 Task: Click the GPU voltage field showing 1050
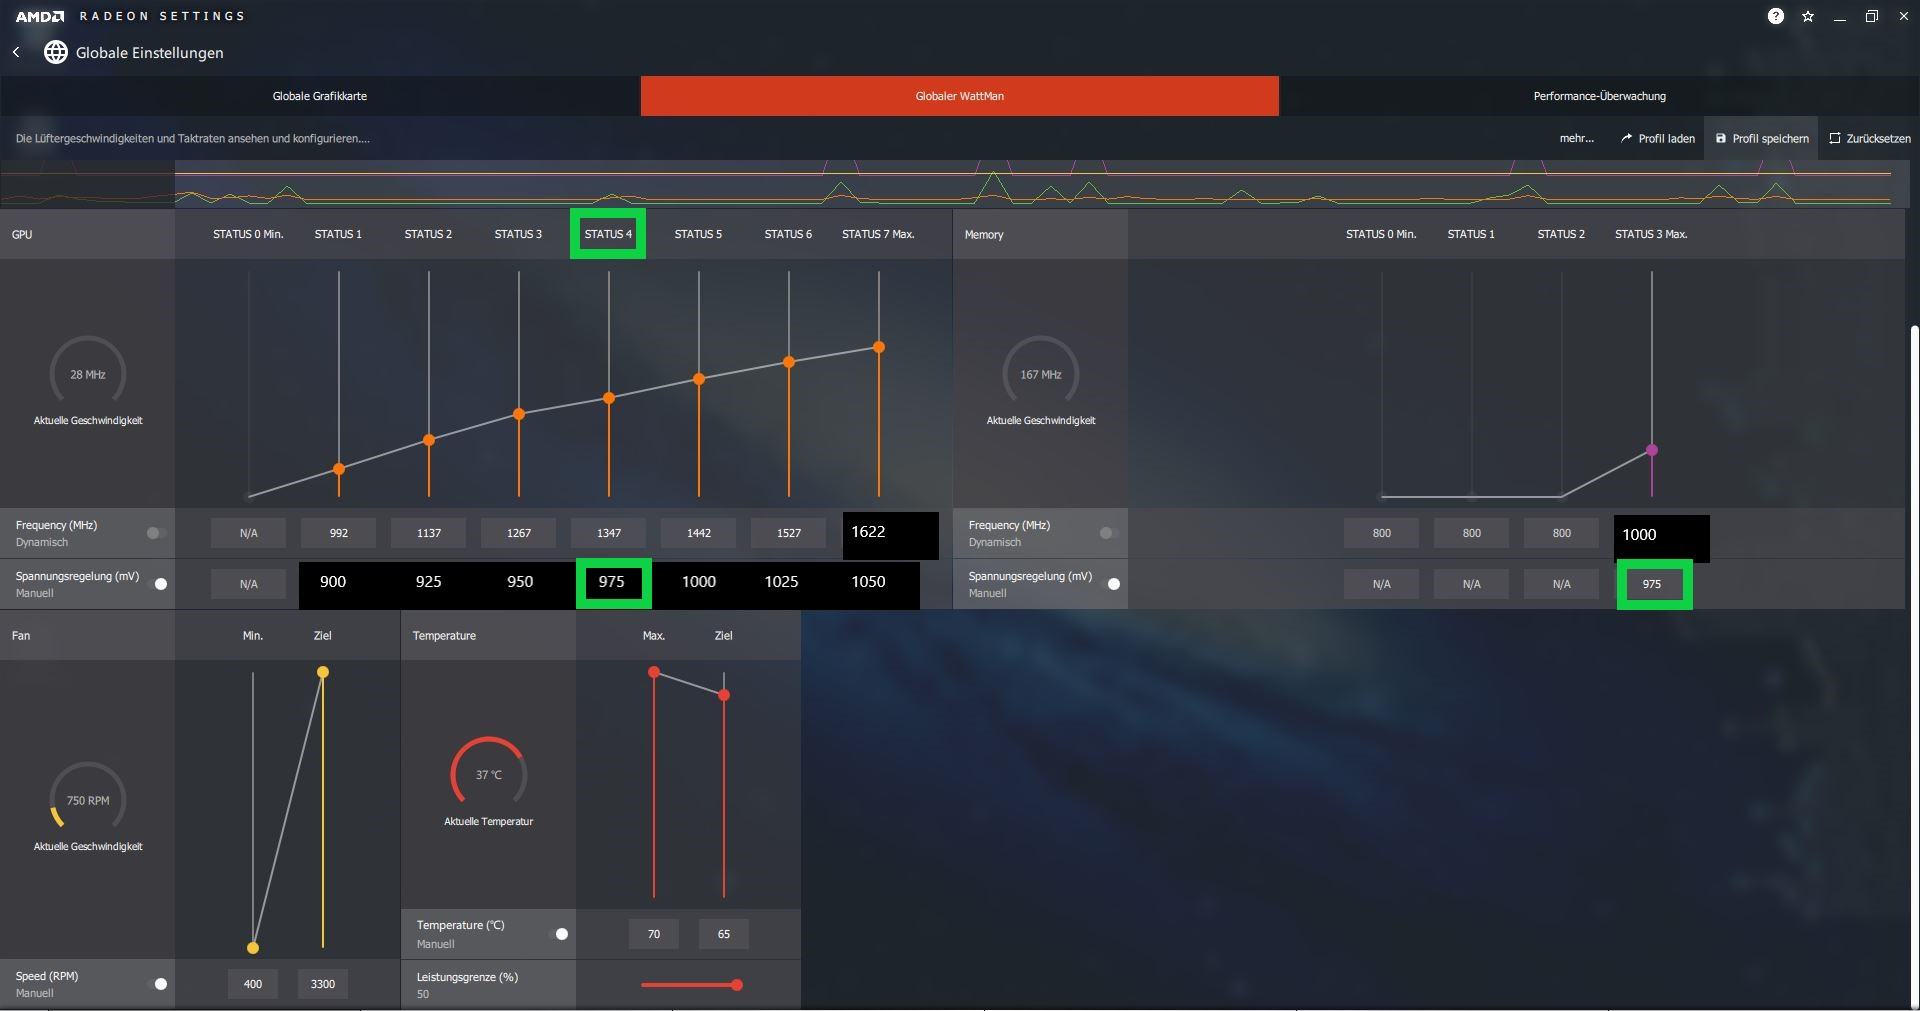point(868,582)
